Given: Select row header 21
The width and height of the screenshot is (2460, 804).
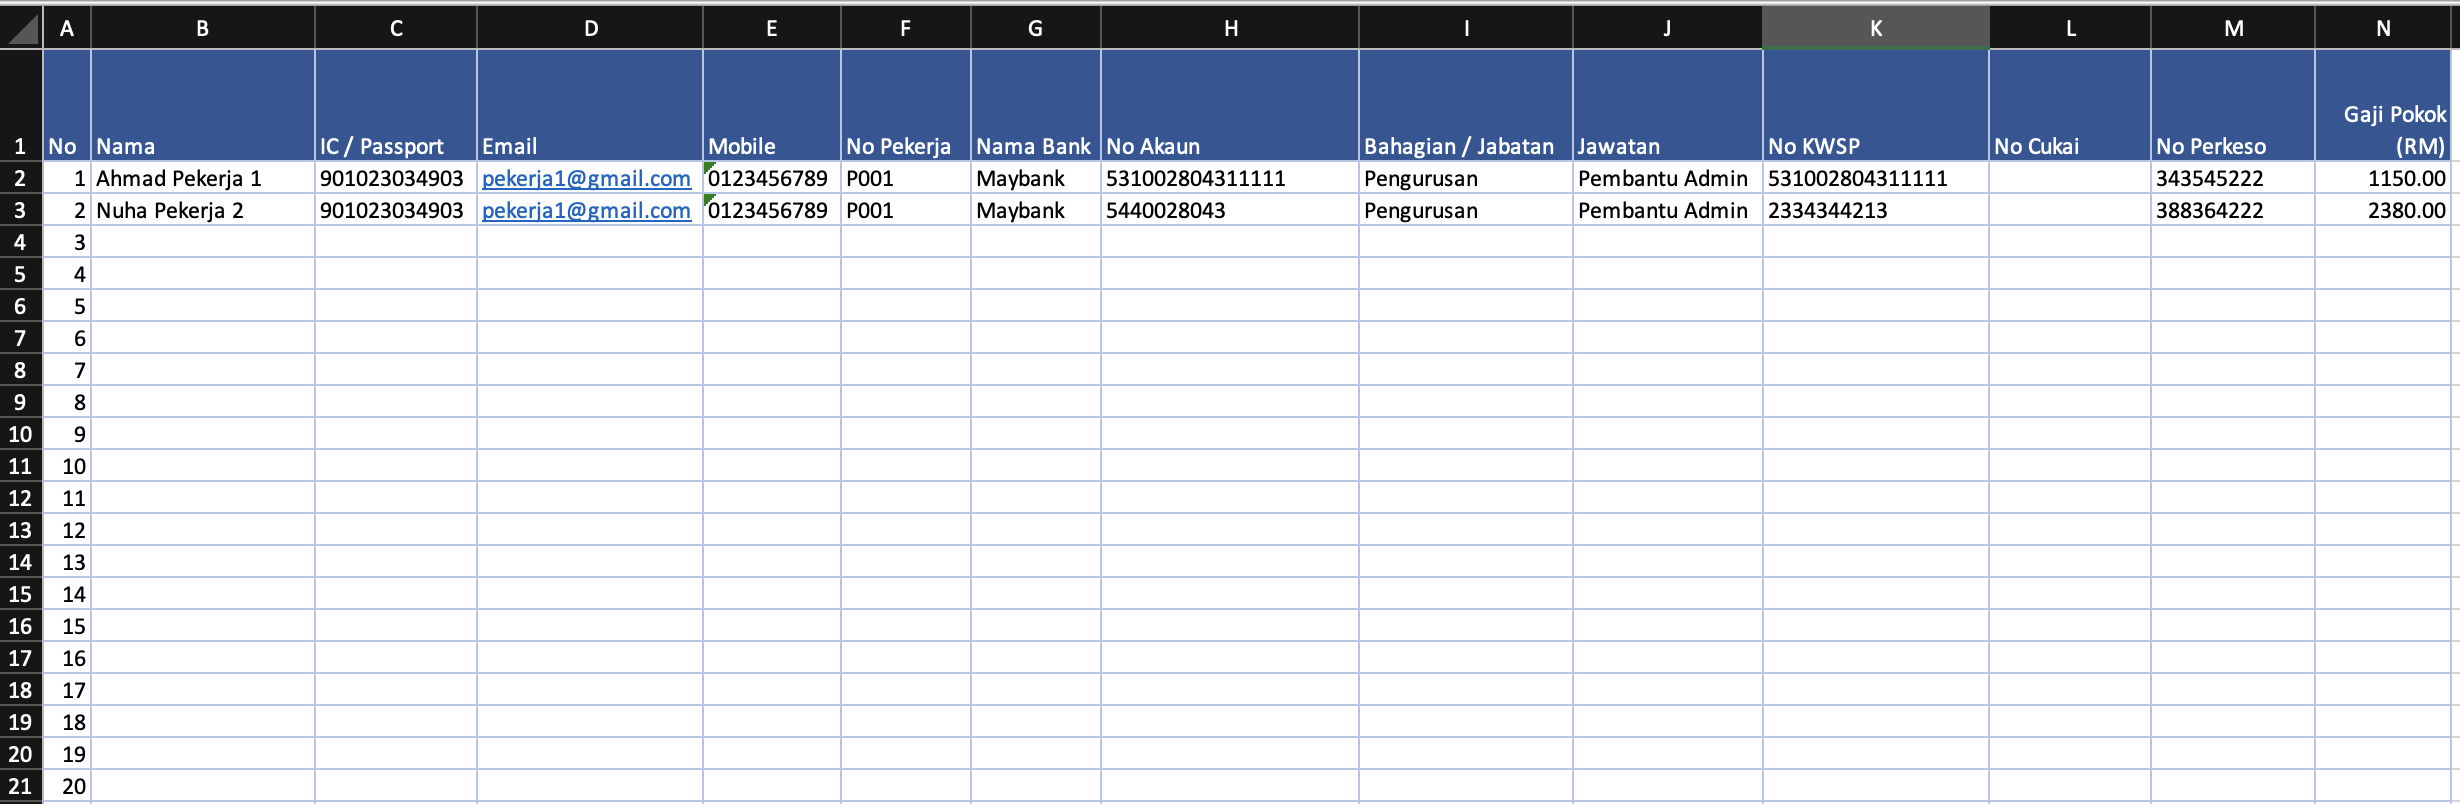Looking at the screenshot, I should point(21,786).
